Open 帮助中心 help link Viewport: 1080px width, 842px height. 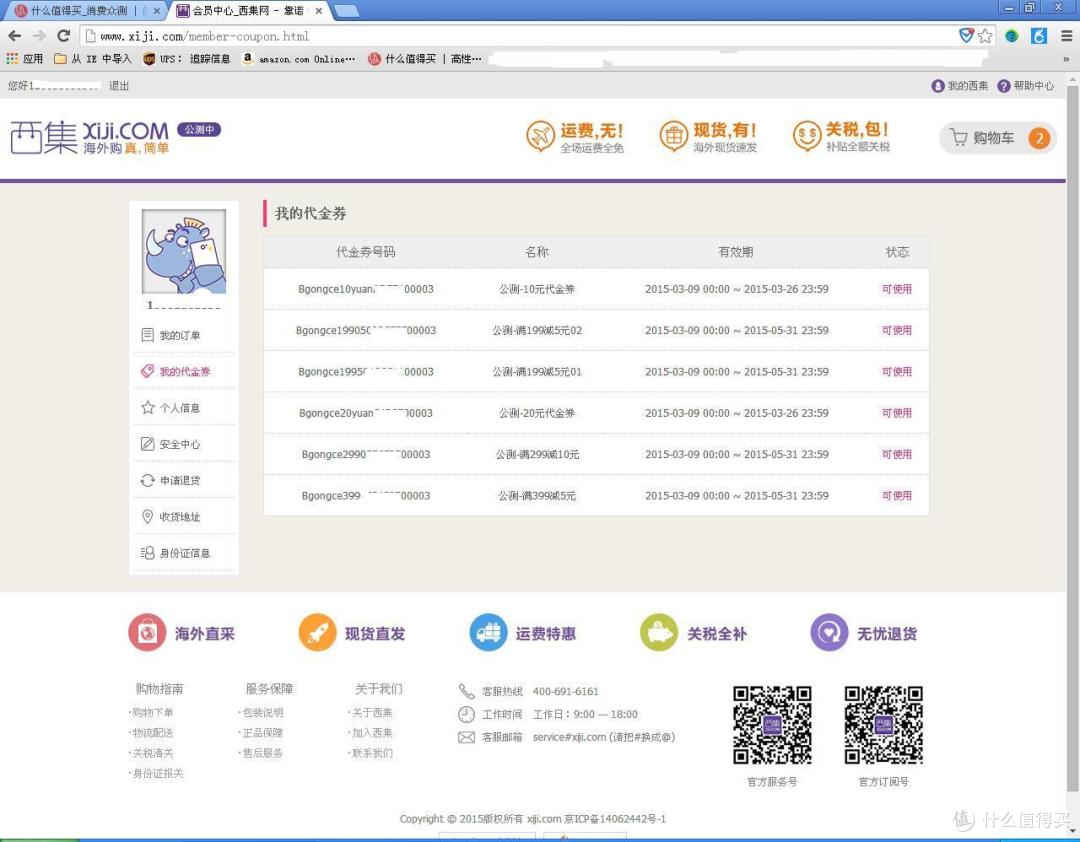click(1026, 85)
